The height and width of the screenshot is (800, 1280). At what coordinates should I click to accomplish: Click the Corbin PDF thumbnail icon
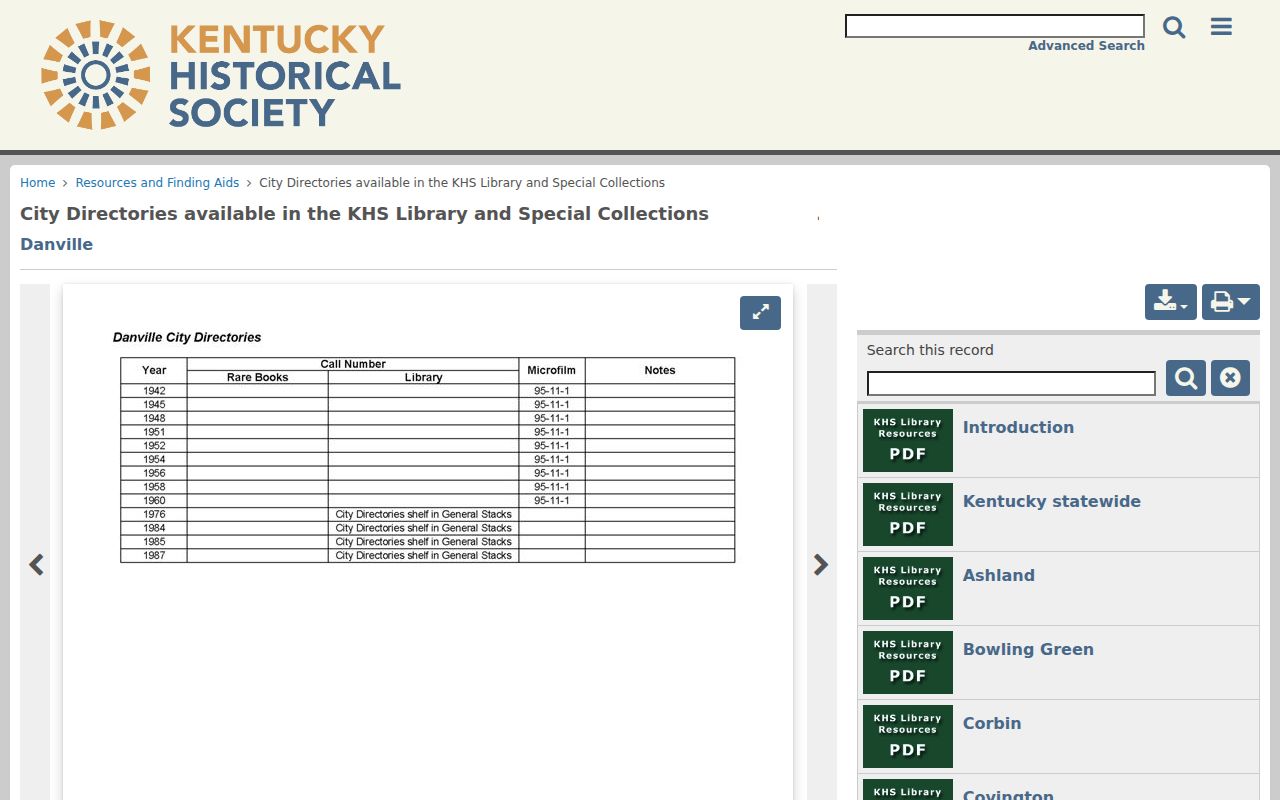pyautogui.click(x=908, y=736)
